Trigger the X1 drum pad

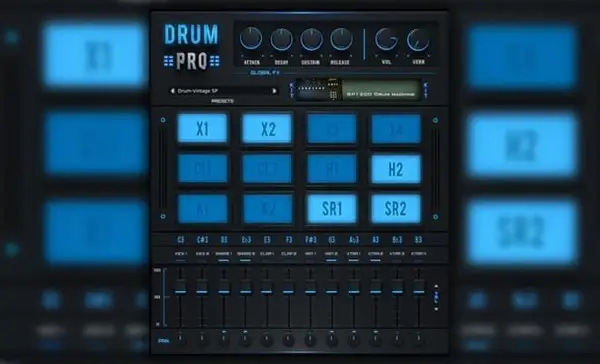202,128
